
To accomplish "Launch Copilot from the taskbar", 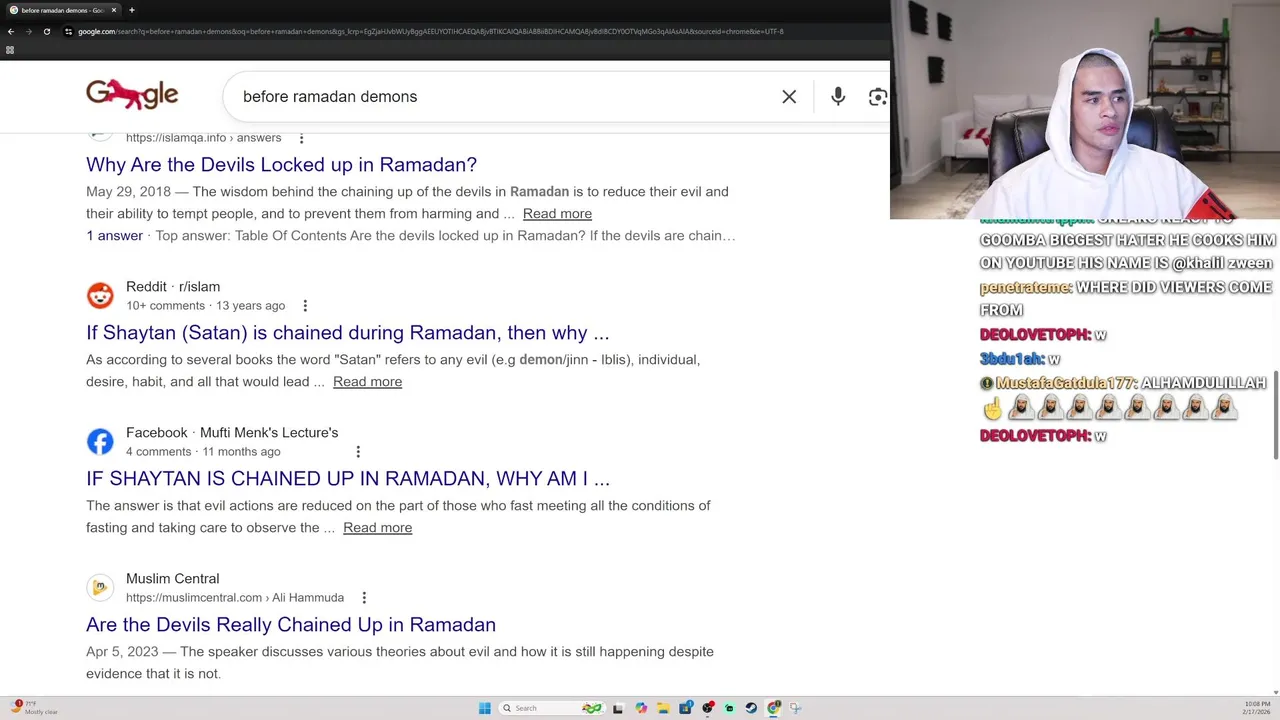I will [641, 708].
